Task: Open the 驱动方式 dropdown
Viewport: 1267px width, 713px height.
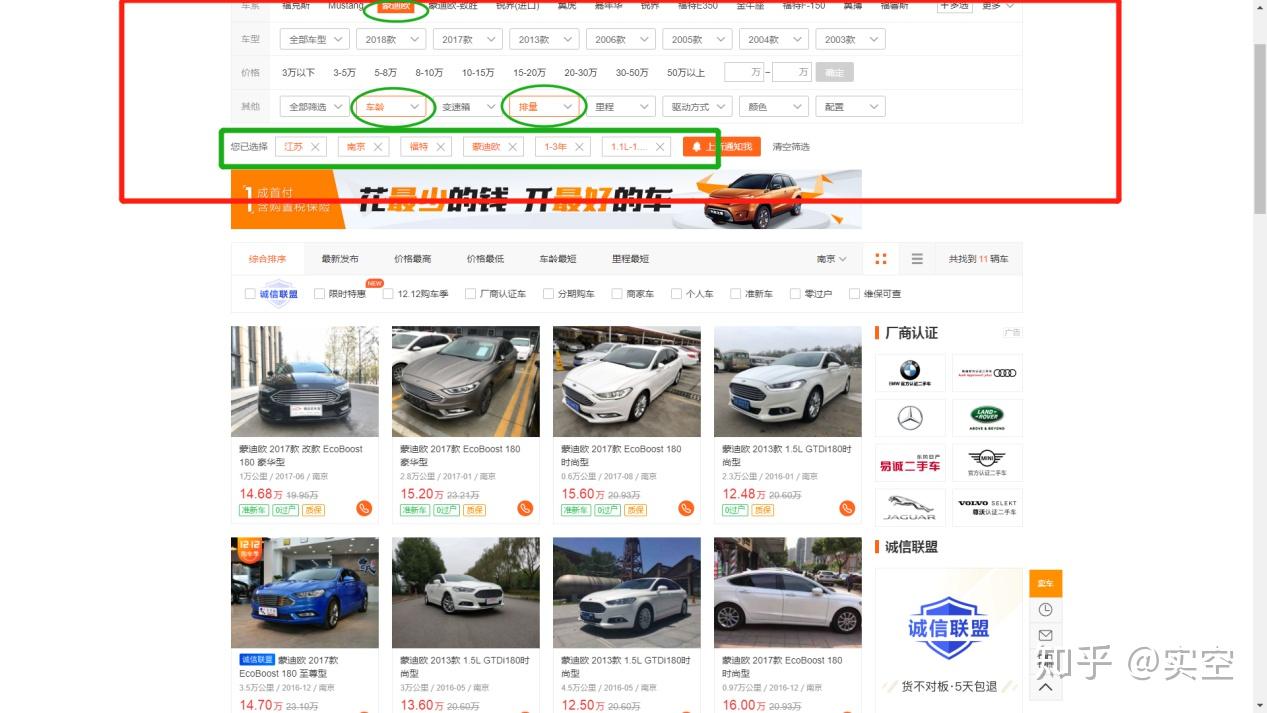Action: [x=698, y=107]
